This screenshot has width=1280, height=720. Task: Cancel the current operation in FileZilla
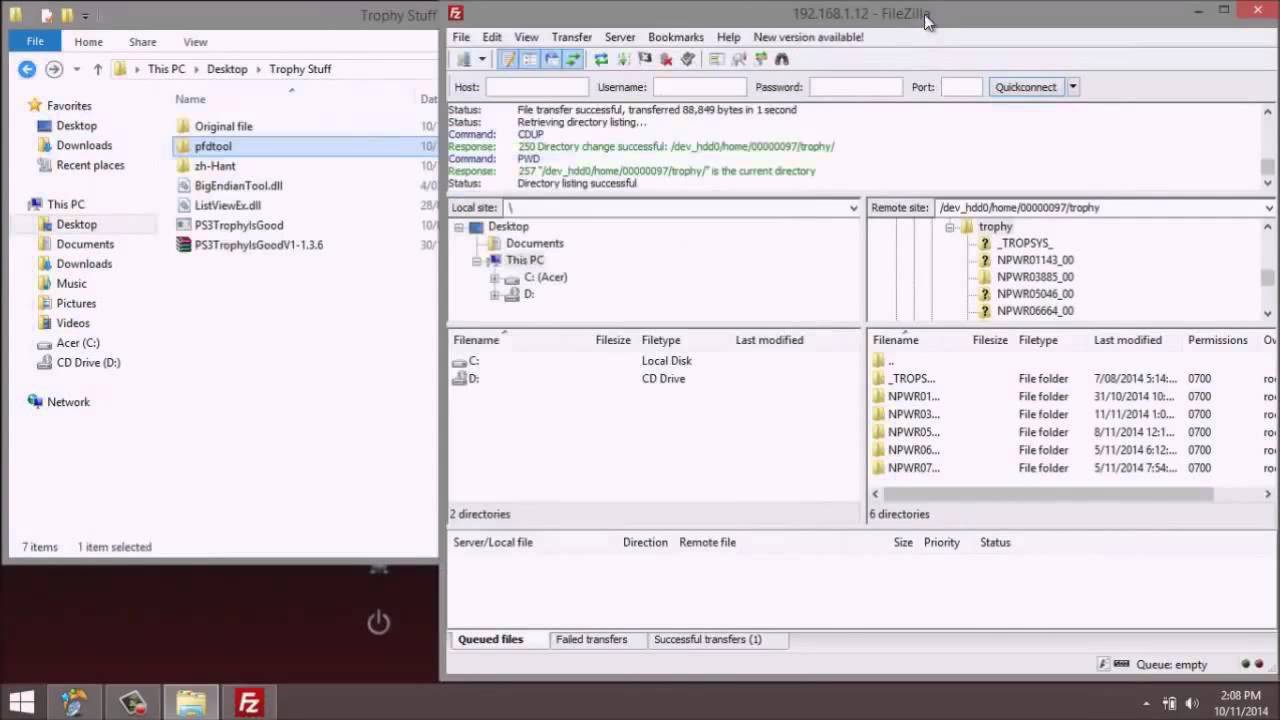pos(645,60)
